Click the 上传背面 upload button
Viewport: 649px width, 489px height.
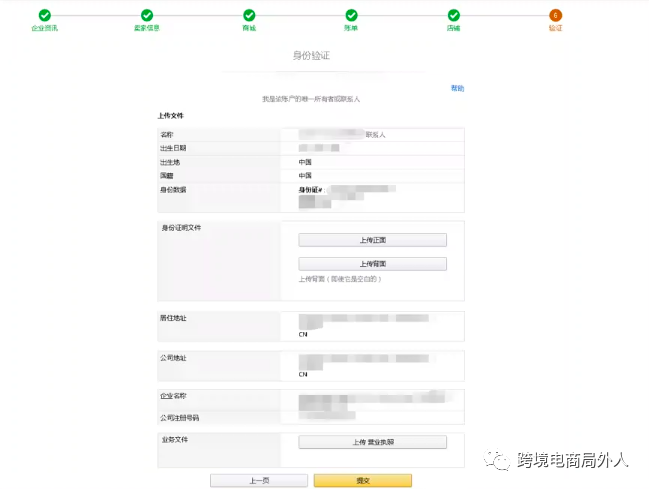373,264
